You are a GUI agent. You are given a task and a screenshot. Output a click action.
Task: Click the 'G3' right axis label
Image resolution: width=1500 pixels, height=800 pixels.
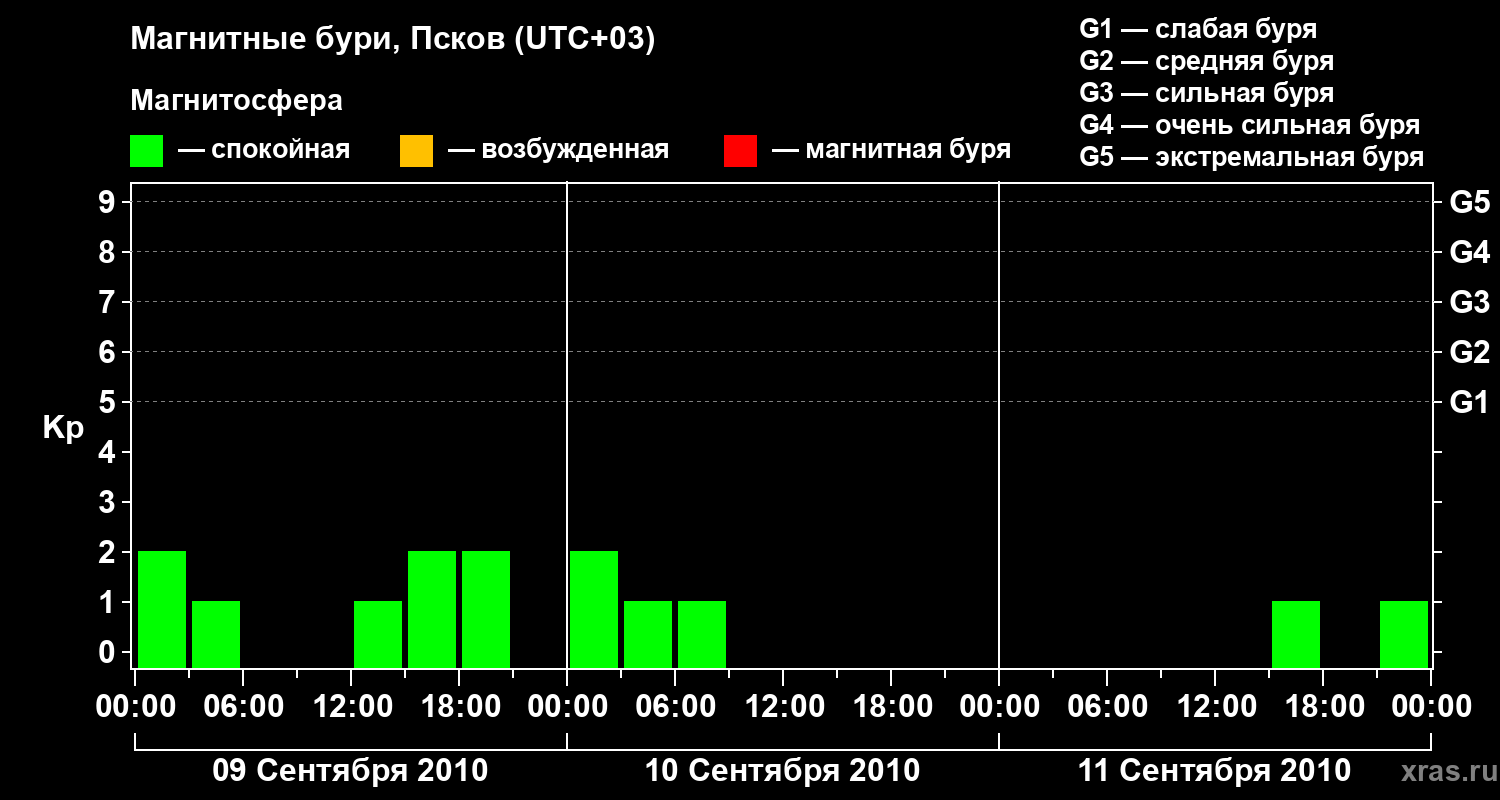pos(1470,302)
